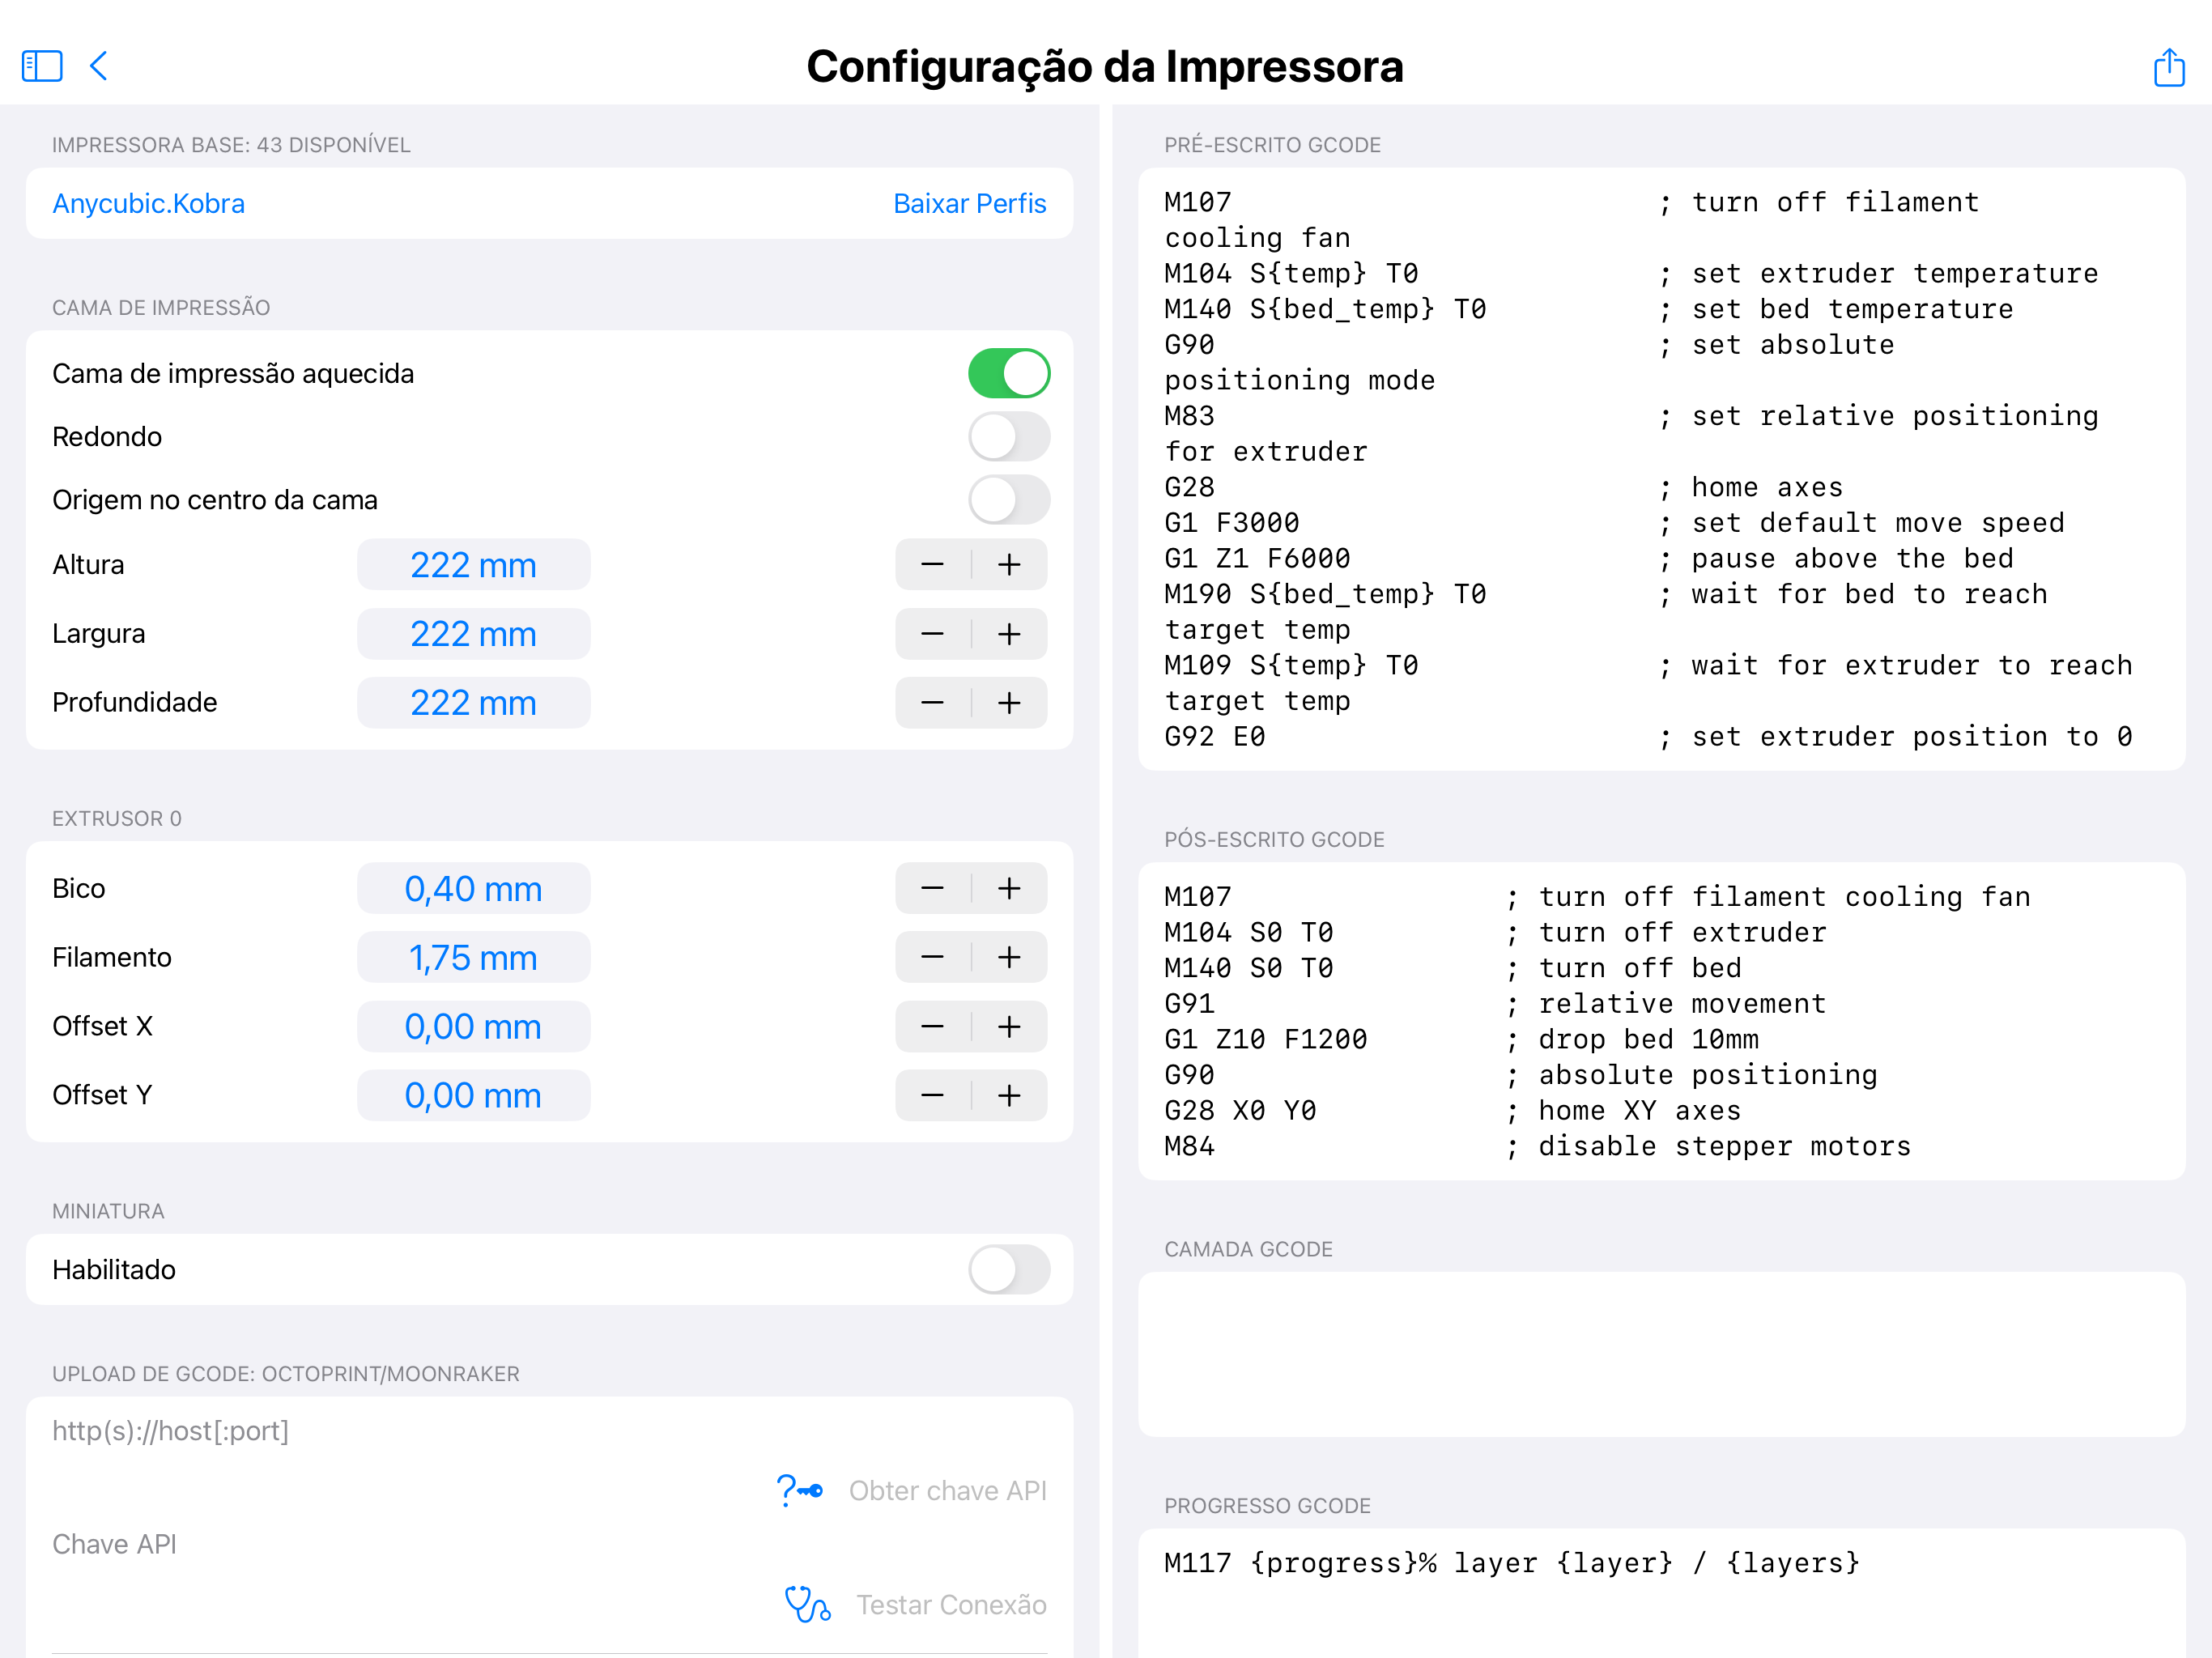Decrease Profundidade with minus button
Image resolution: width=2212 pixels, height=1658 pixels.
coord(932,703)
